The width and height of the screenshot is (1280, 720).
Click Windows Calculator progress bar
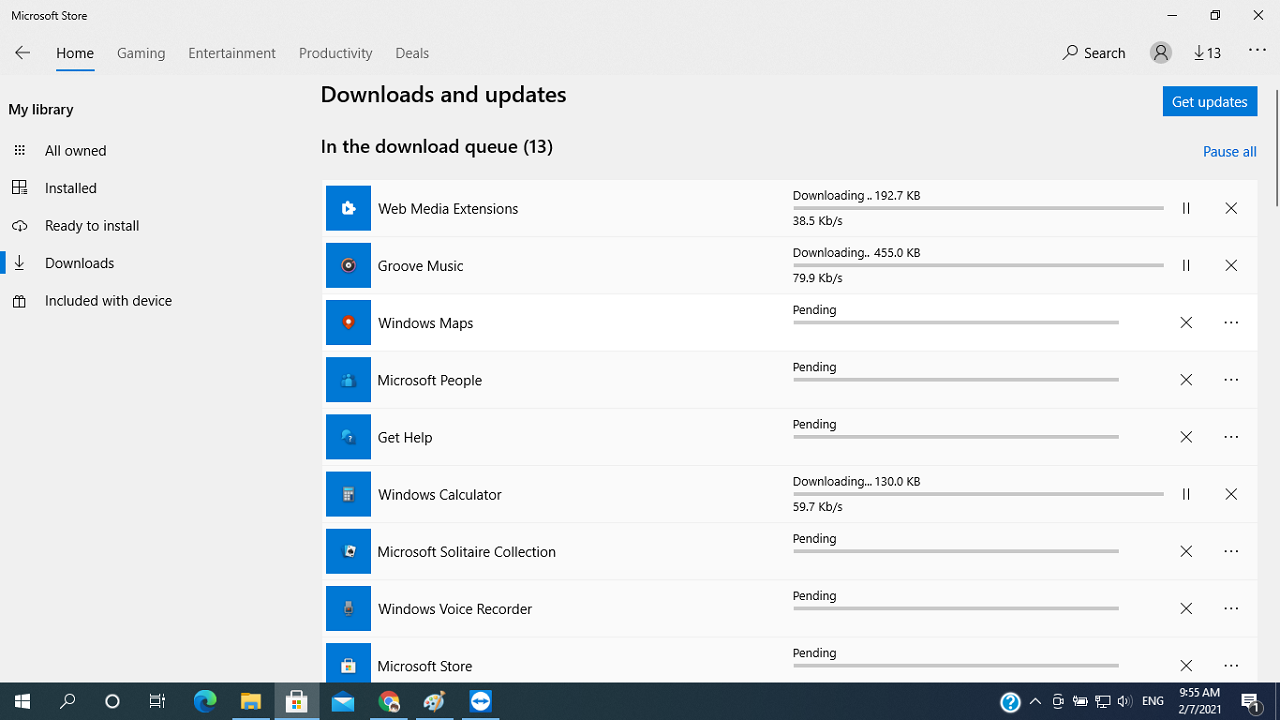[978, 494]
